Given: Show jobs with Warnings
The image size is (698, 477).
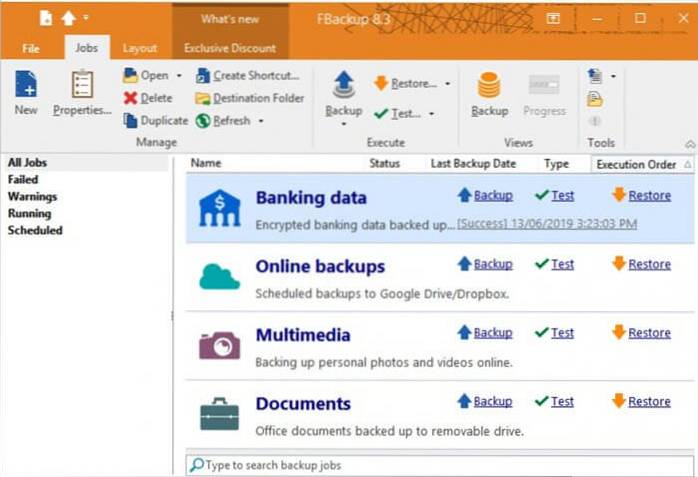Looking at the screenshot, I should point(32,197).
